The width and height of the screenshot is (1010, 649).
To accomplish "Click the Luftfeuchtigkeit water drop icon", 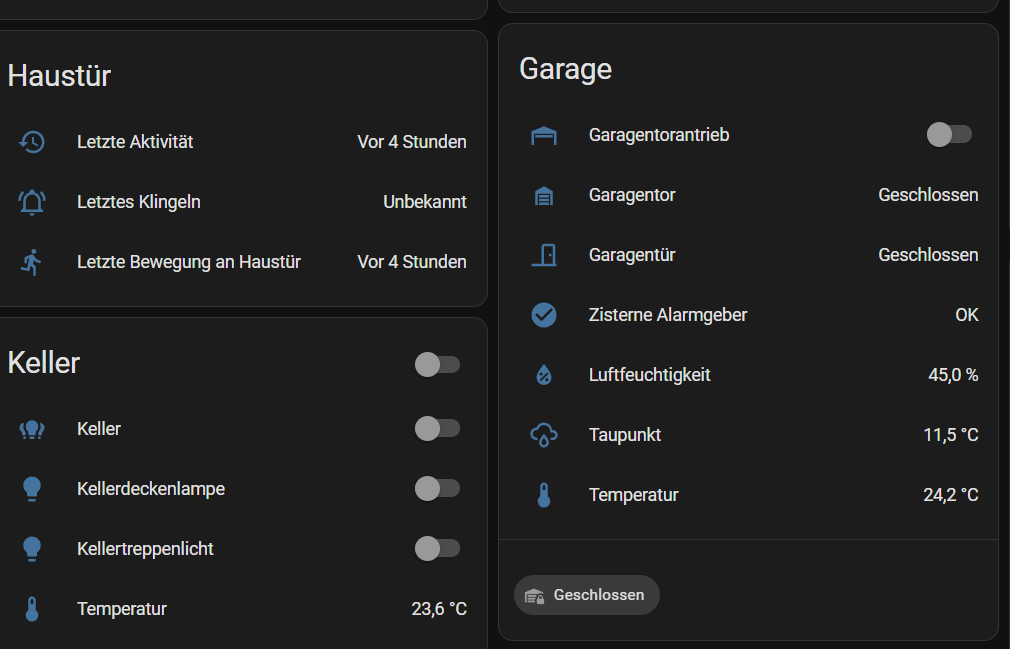I will pos(543,375).
